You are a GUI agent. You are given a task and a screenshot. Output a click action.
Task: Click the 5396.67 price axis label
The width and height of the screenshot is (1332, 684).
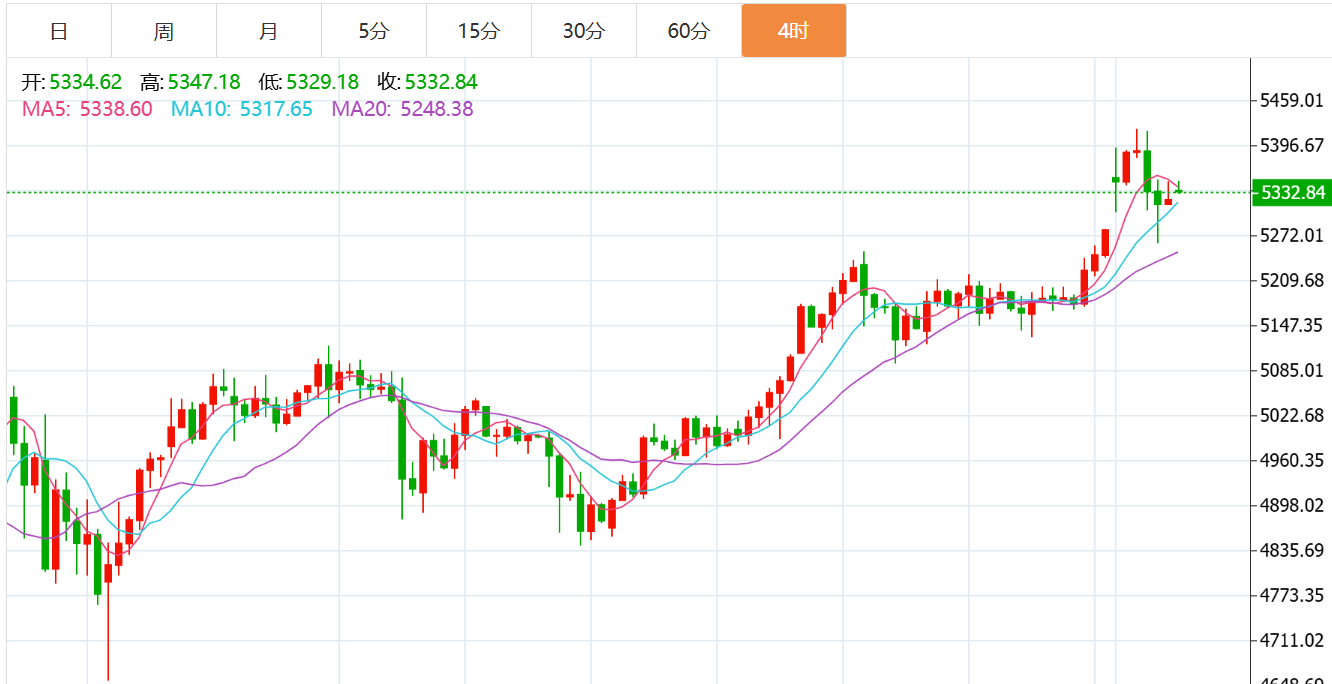click(1292, 146)
